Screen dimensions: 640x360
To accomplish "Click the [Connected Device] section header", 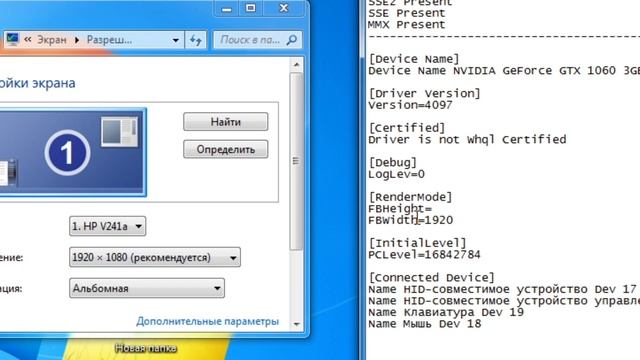I will pos(431,278).
